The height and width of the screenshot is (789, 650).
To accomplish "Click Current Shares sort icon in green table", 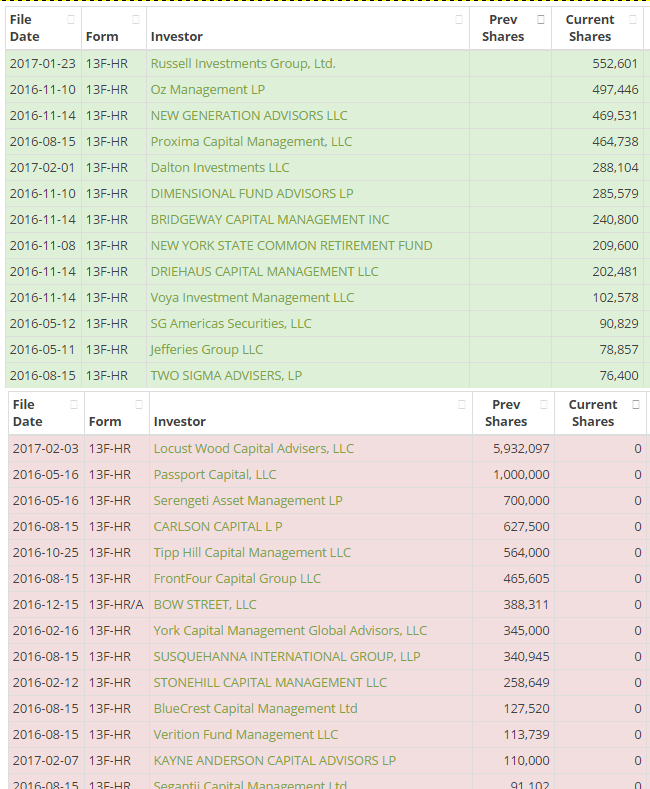I will point(633,20).
